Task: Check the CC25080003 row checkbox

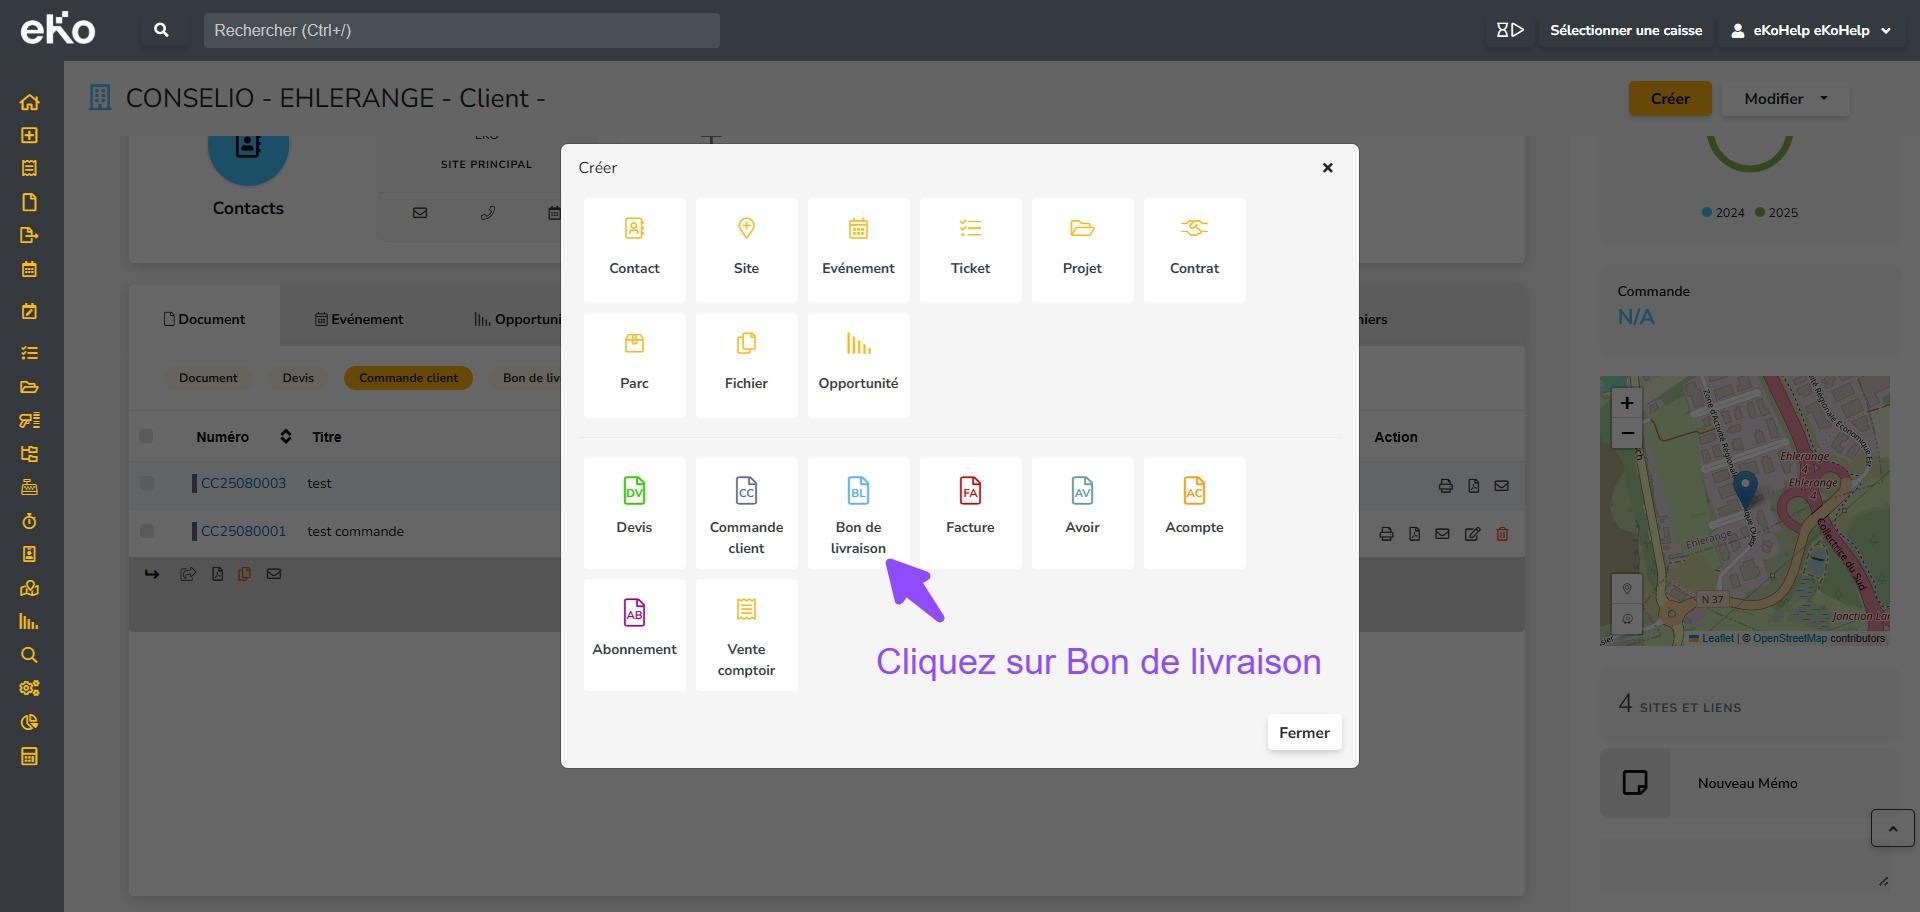Action: pos(147,483)
